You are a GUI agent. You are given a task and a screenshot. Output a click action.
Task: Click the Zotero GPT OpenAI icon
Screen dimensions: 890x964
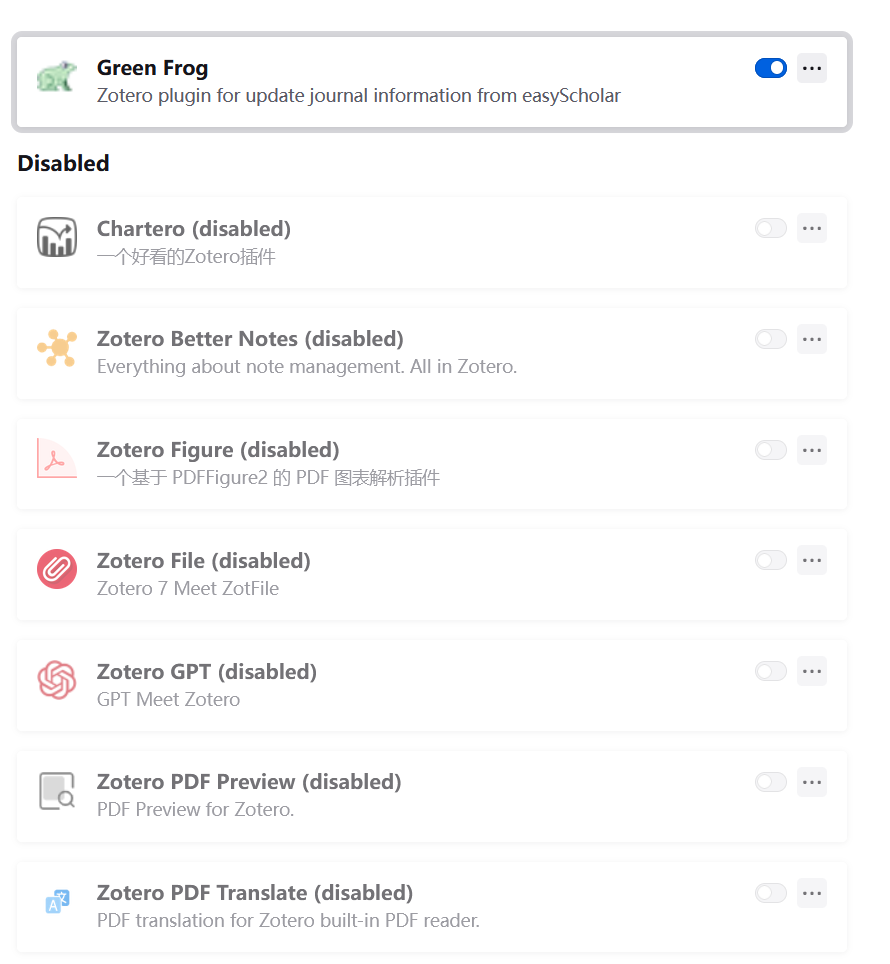pyautogui.click(x=57, y=680)
